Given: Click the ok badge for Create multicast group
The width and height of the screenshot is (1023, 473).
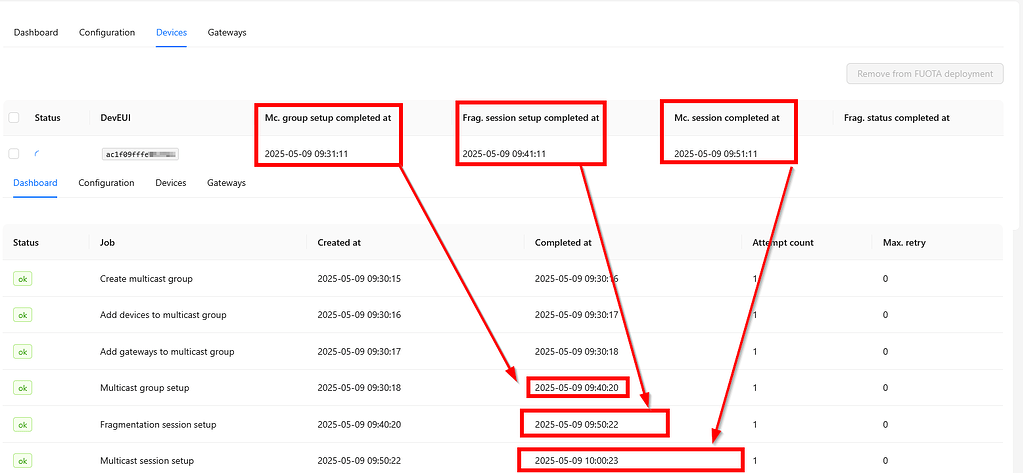Looking at the screenshot, I should tap(22, 279).
